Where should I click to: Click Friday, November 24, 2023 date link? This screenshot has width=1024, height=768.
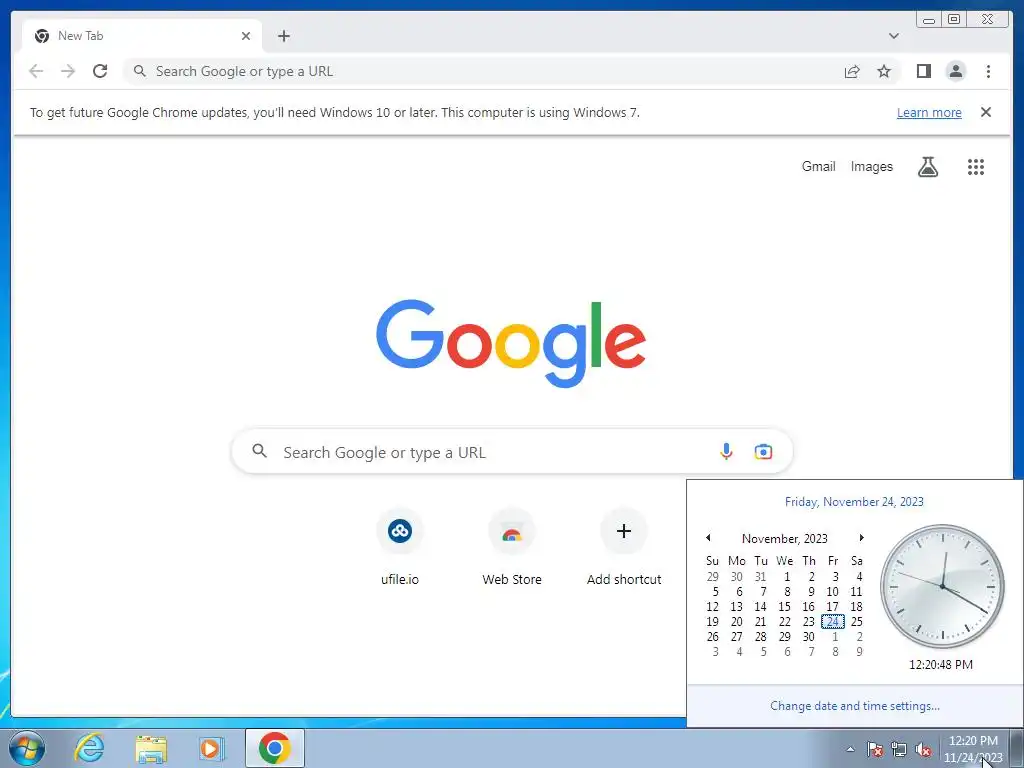854,502
